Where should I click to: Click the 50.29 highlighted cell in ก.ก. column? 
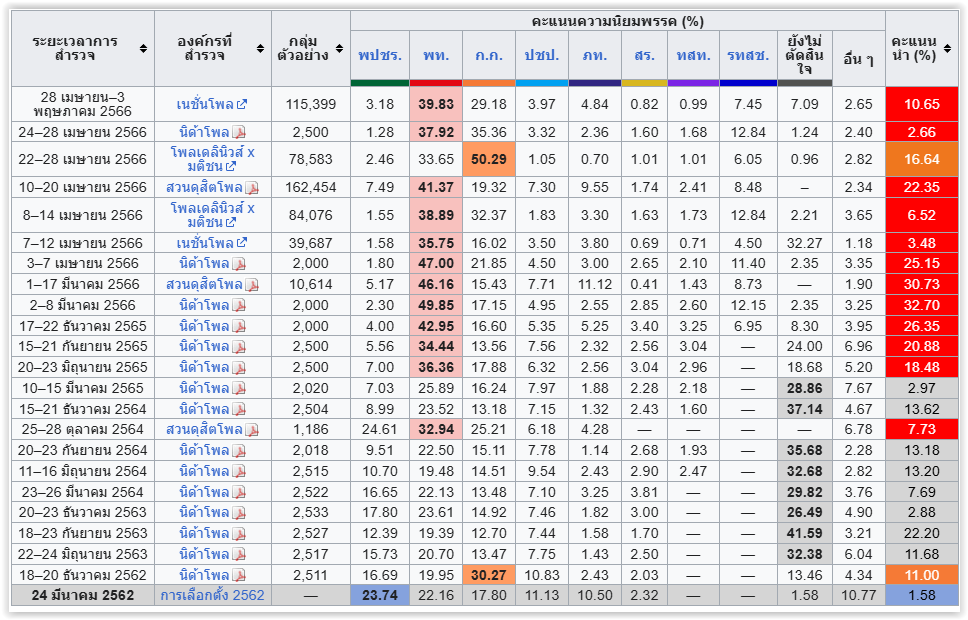coord(489,159)
